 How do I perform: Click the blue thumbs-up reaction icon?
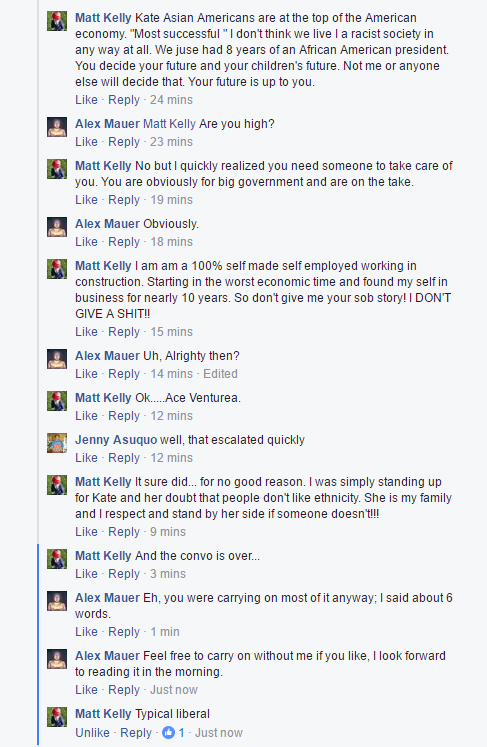point(168,732)
